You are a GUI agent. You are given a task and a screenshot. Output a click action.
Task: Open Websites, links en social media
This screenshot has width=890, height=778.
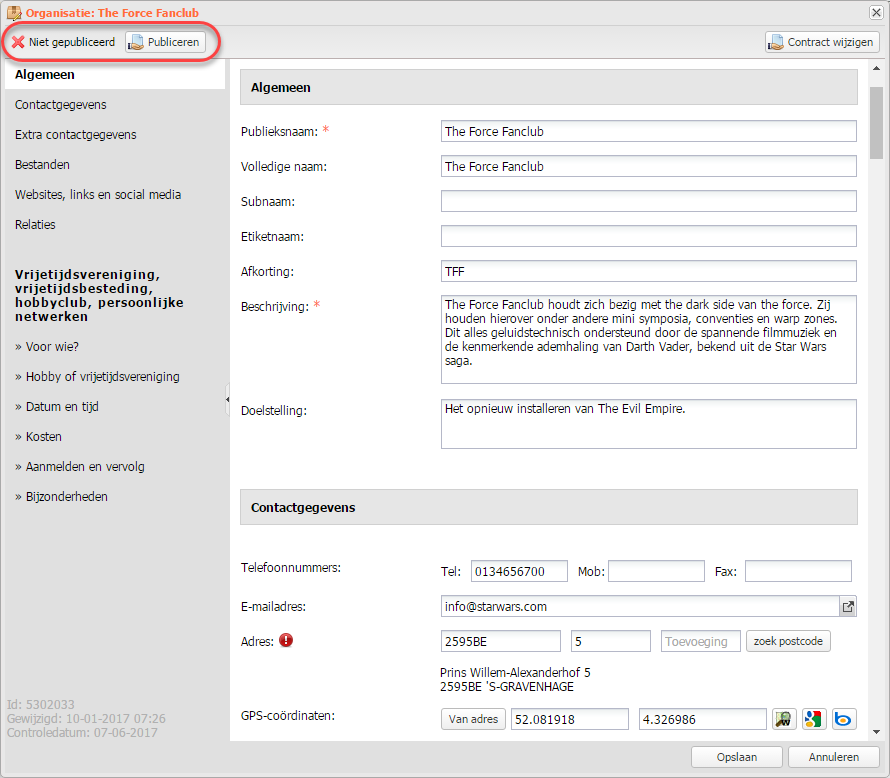(x=98, y=195)
